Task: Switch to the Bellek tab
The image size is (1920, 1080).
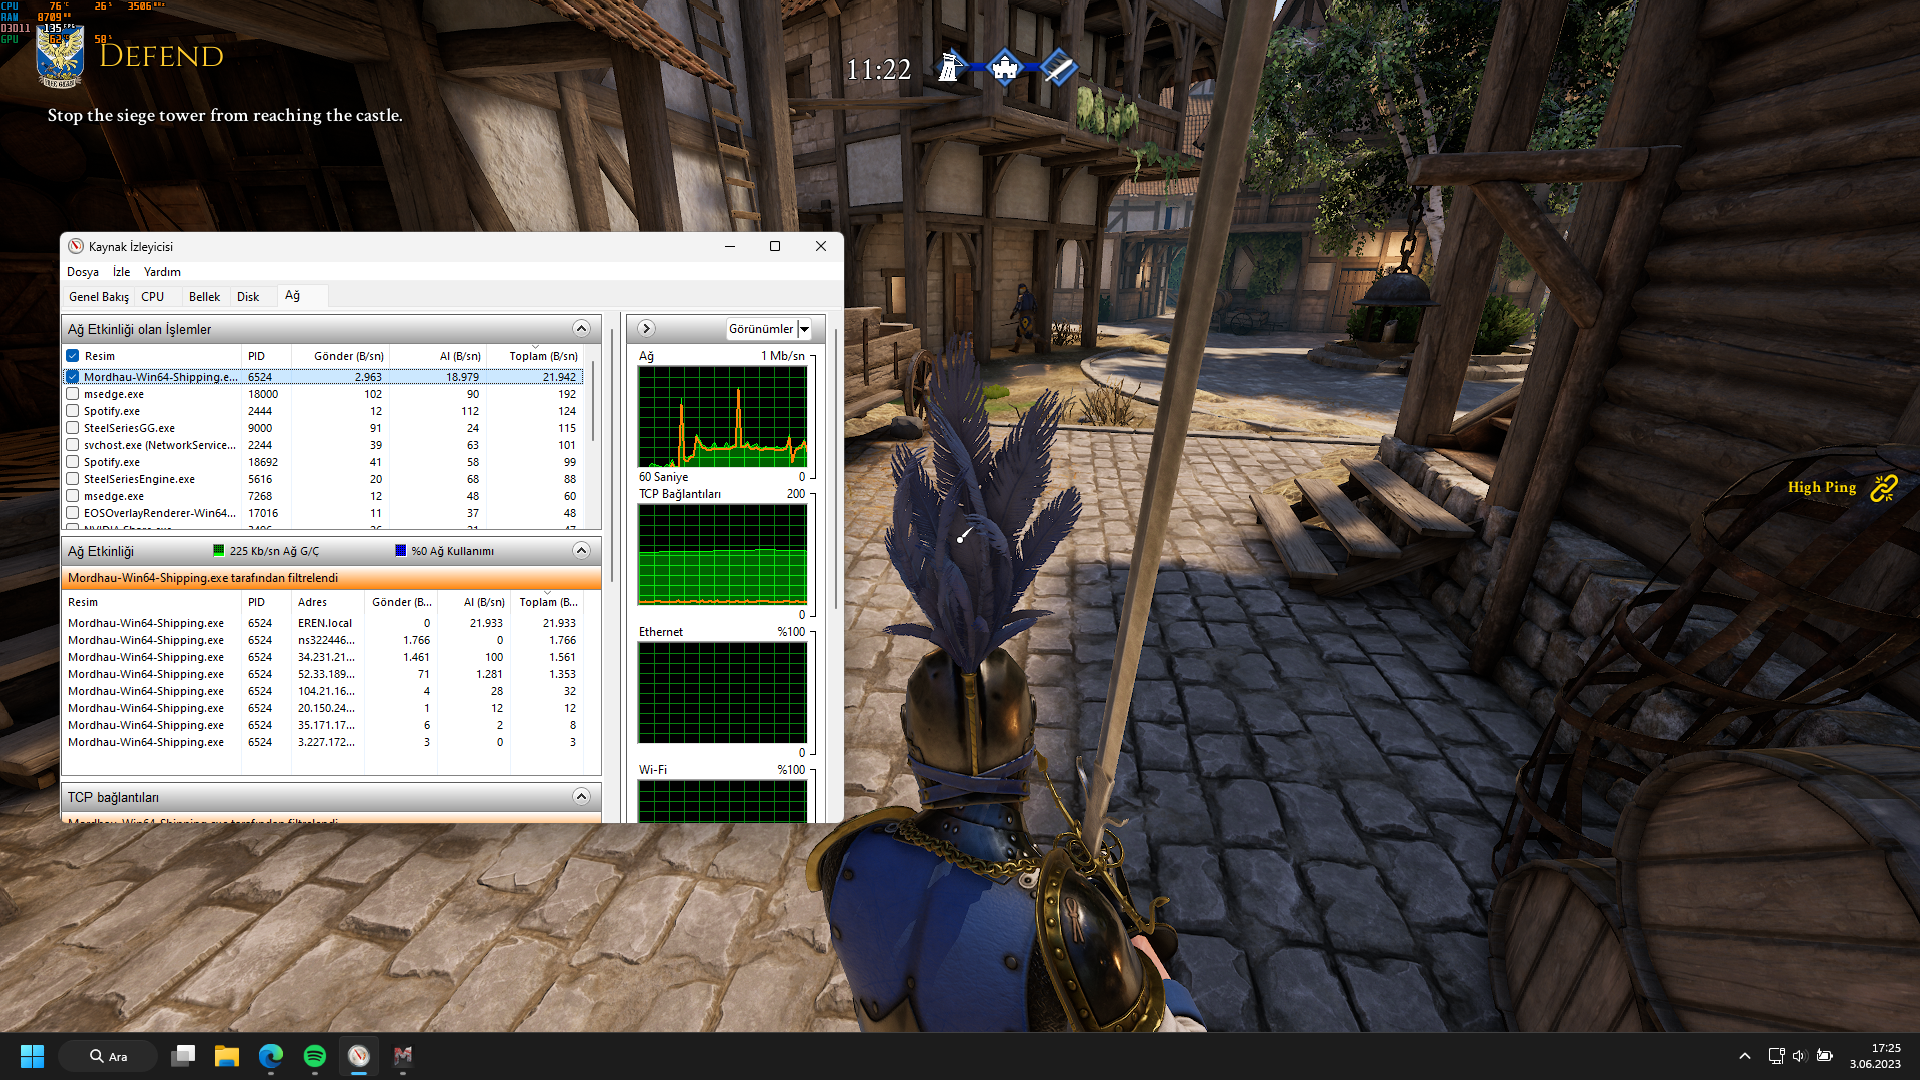Action: [204, 297]
